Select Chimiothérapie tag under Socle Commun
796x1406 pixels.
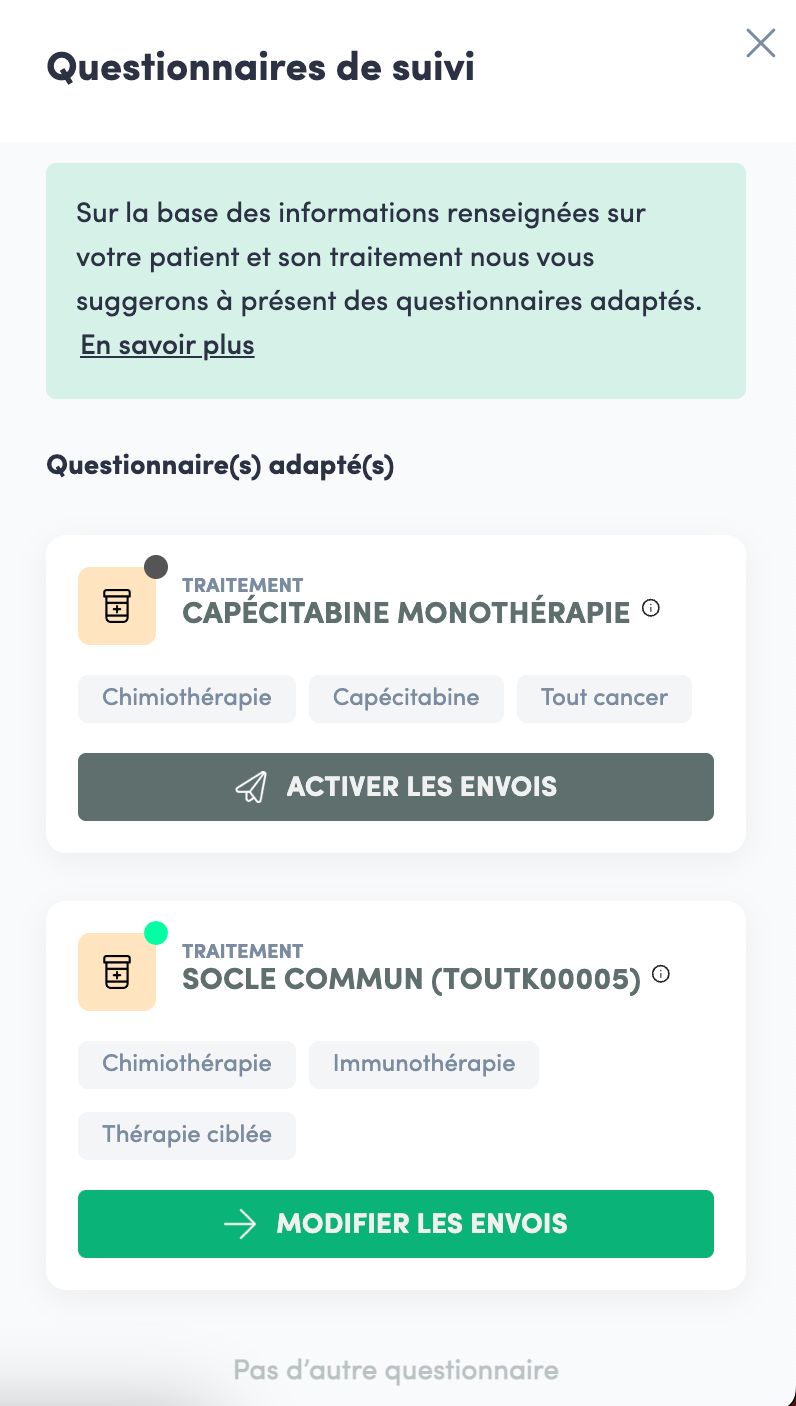(187, 1064)
